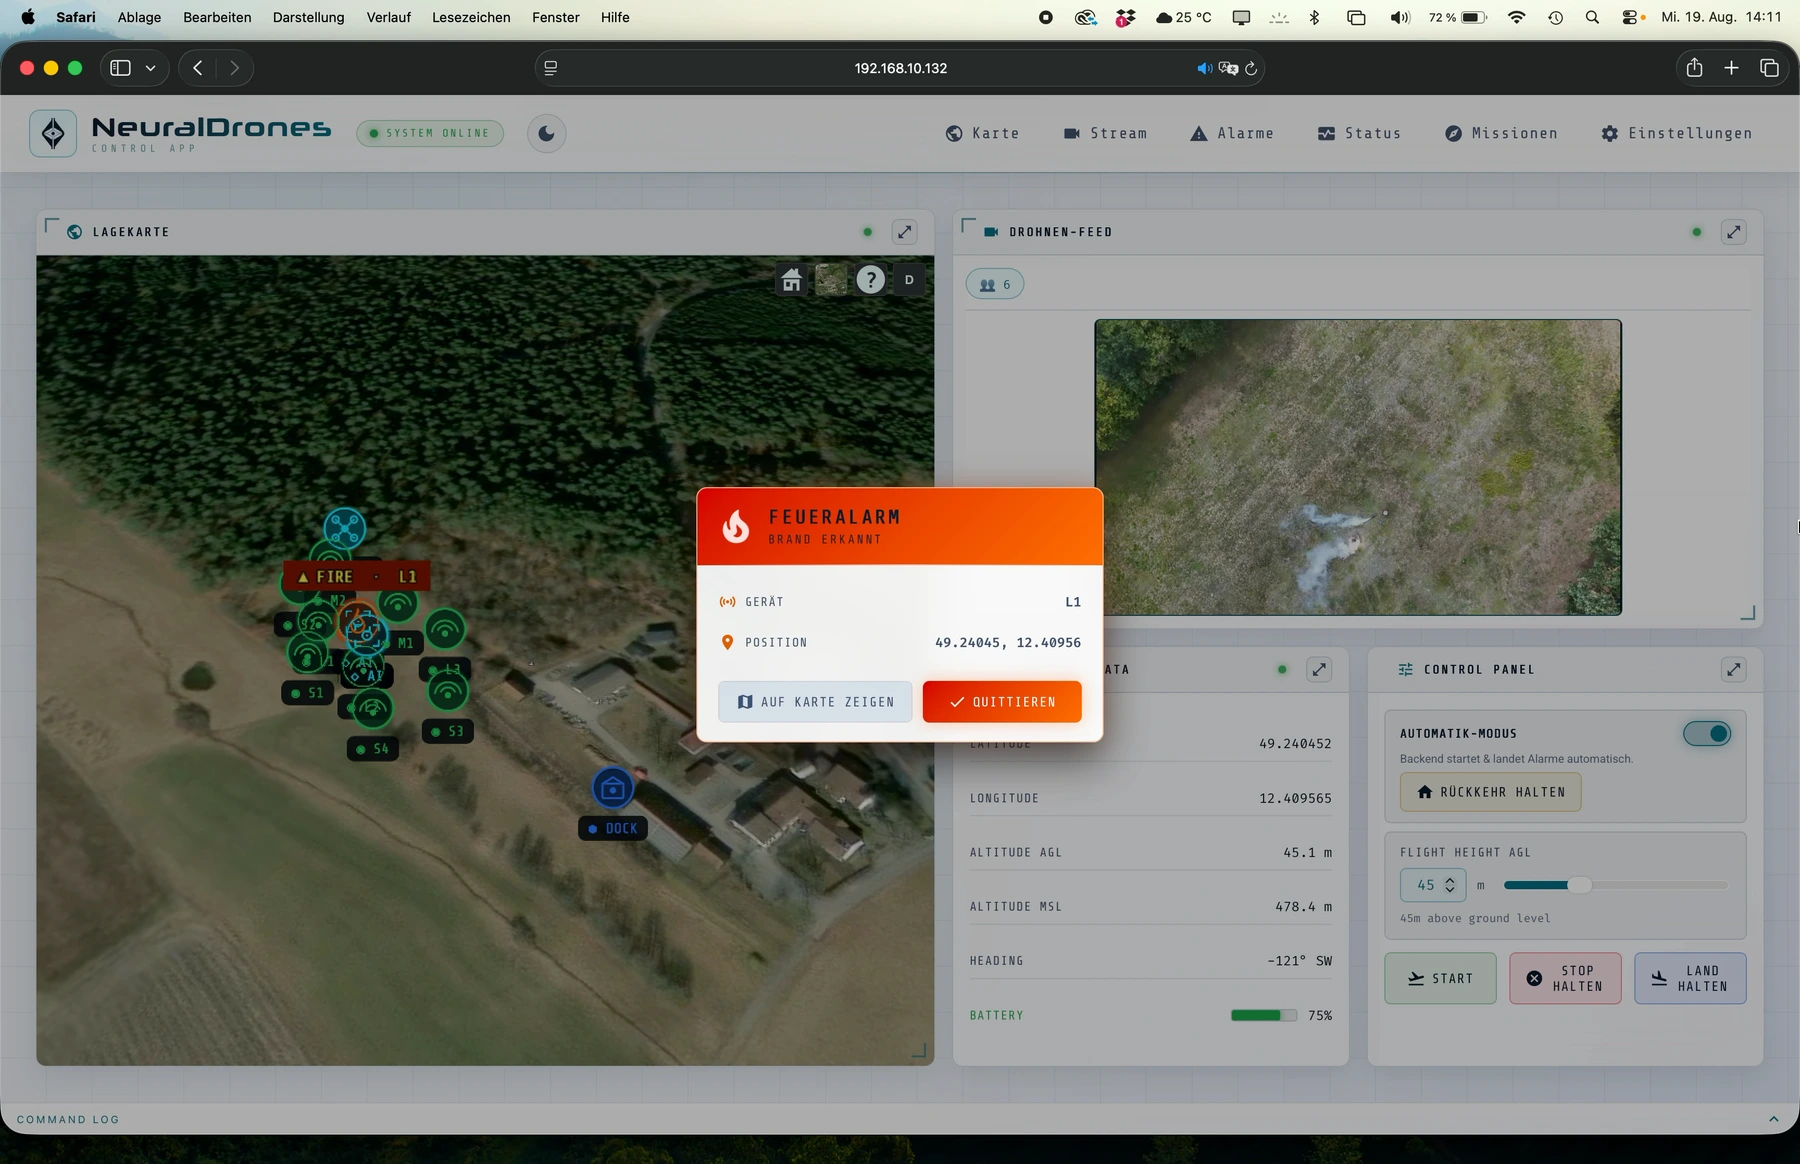1800x1164 pixels.
Task: Click the NeuralDrones logo icon
Action: 53,133
